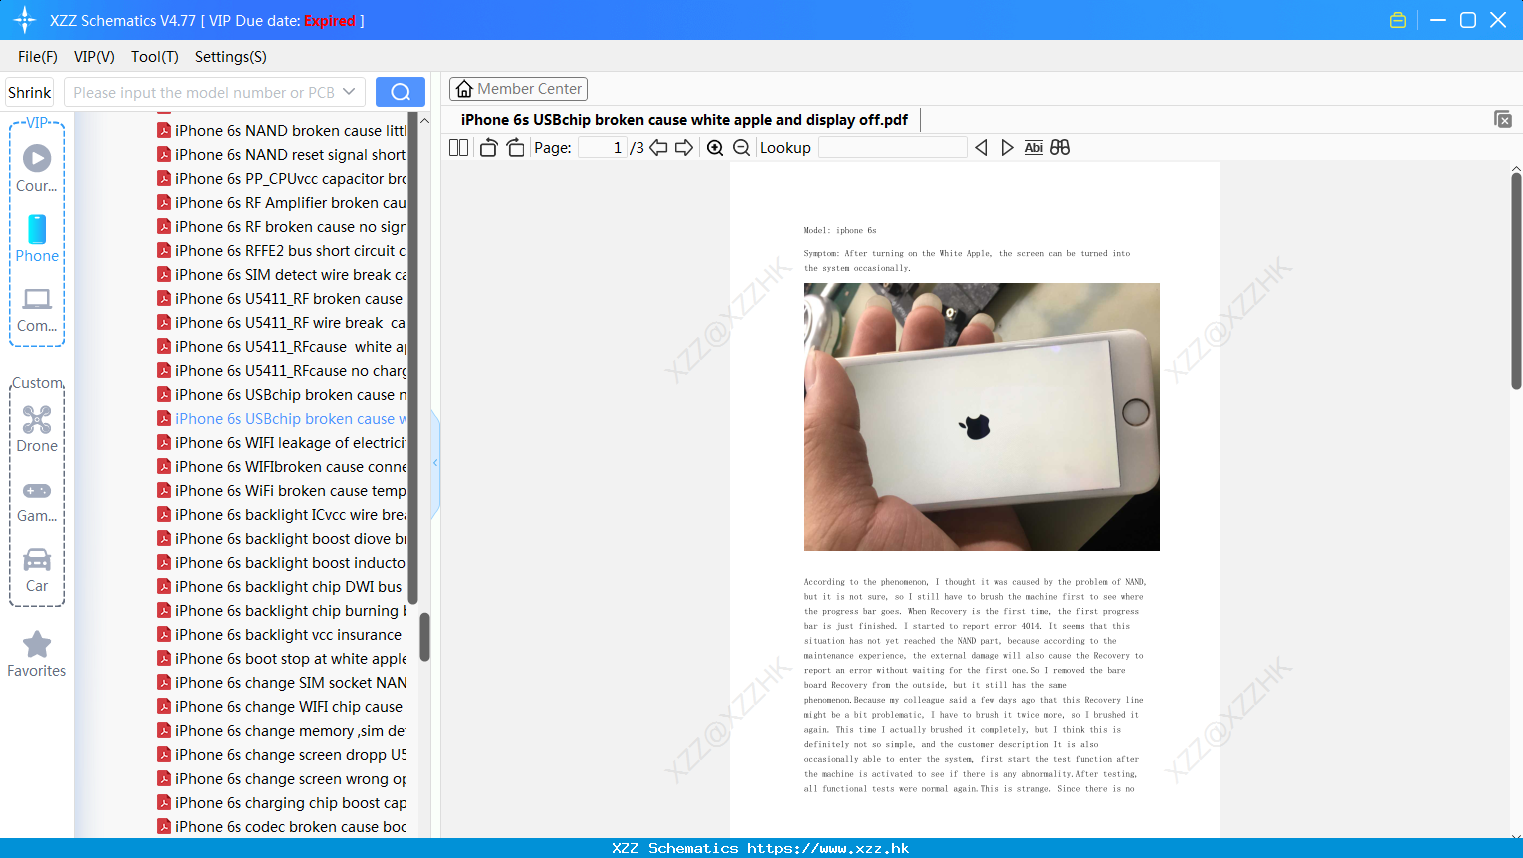Click the Expired VIP due date label
This screenshot has height=858, width=1523.
(330, 20)
